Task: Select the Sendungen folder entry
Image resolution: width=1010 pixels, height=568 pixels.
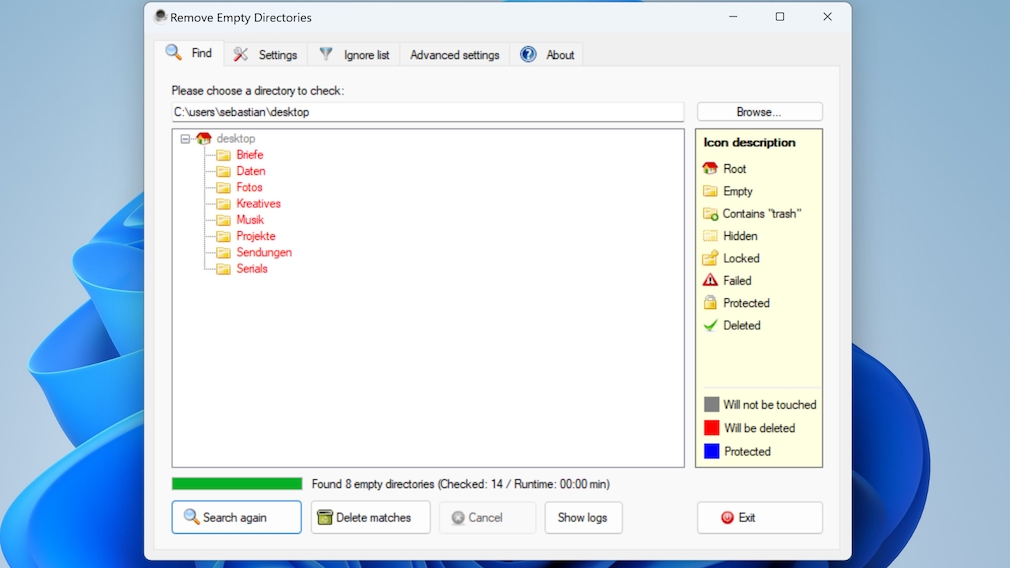Action: (x=264, y=253)
